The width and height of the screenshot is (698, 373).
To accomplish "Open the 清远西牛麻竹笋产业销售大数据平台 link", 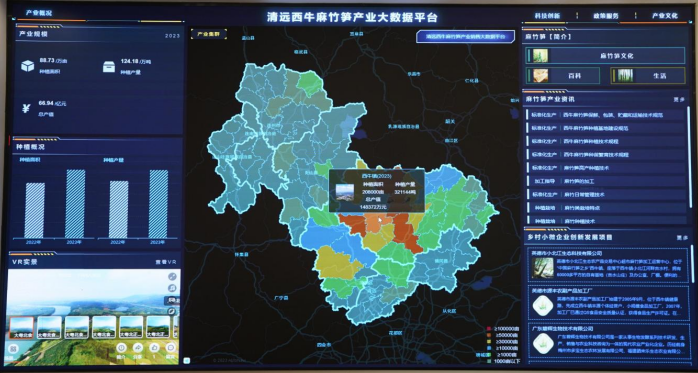I will tap(465, 36).
